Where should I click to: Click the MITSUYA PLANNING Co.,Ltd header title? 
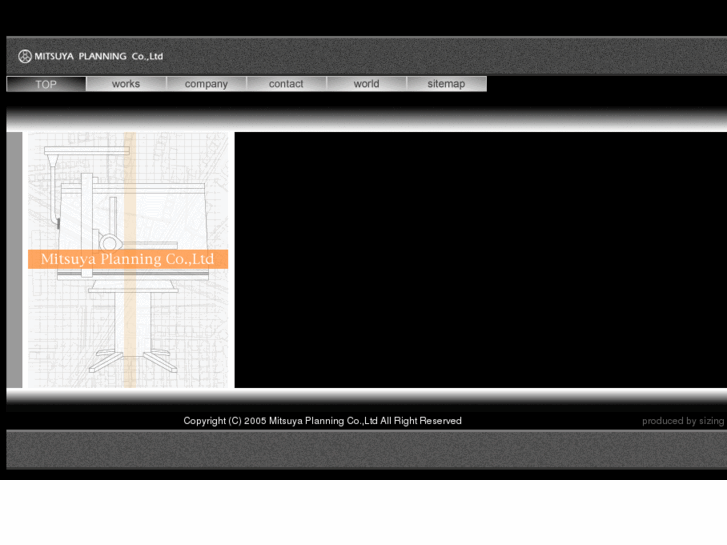(x=99, y=57)
